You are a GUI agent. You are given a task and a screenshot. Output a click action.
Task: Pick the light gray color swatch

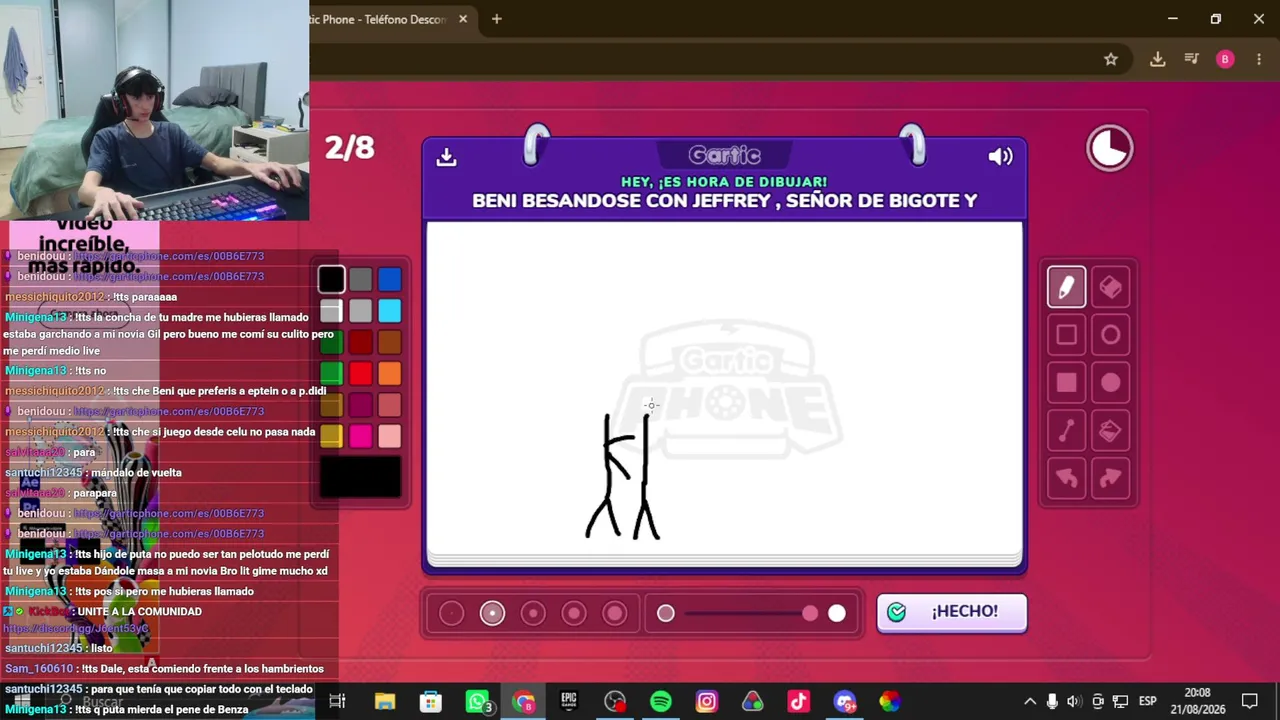pos(361,311)
